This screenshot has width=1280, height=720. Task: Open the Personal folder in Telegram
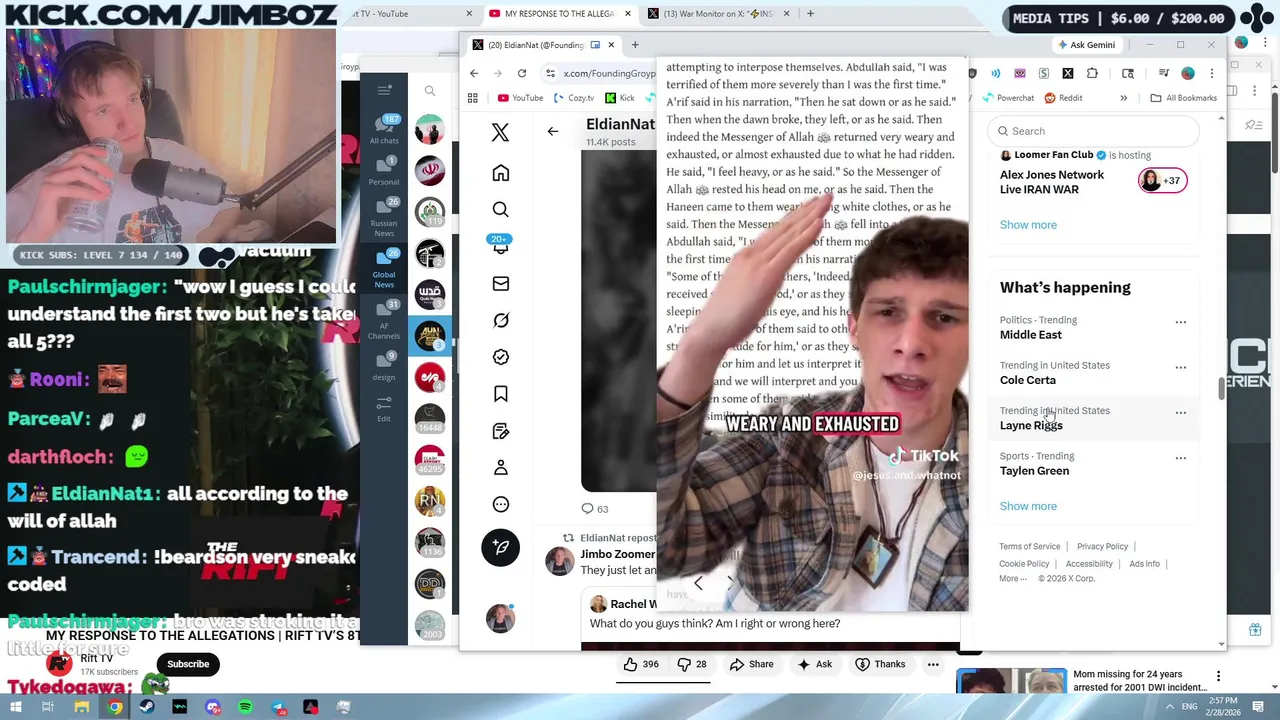[384, 171]
